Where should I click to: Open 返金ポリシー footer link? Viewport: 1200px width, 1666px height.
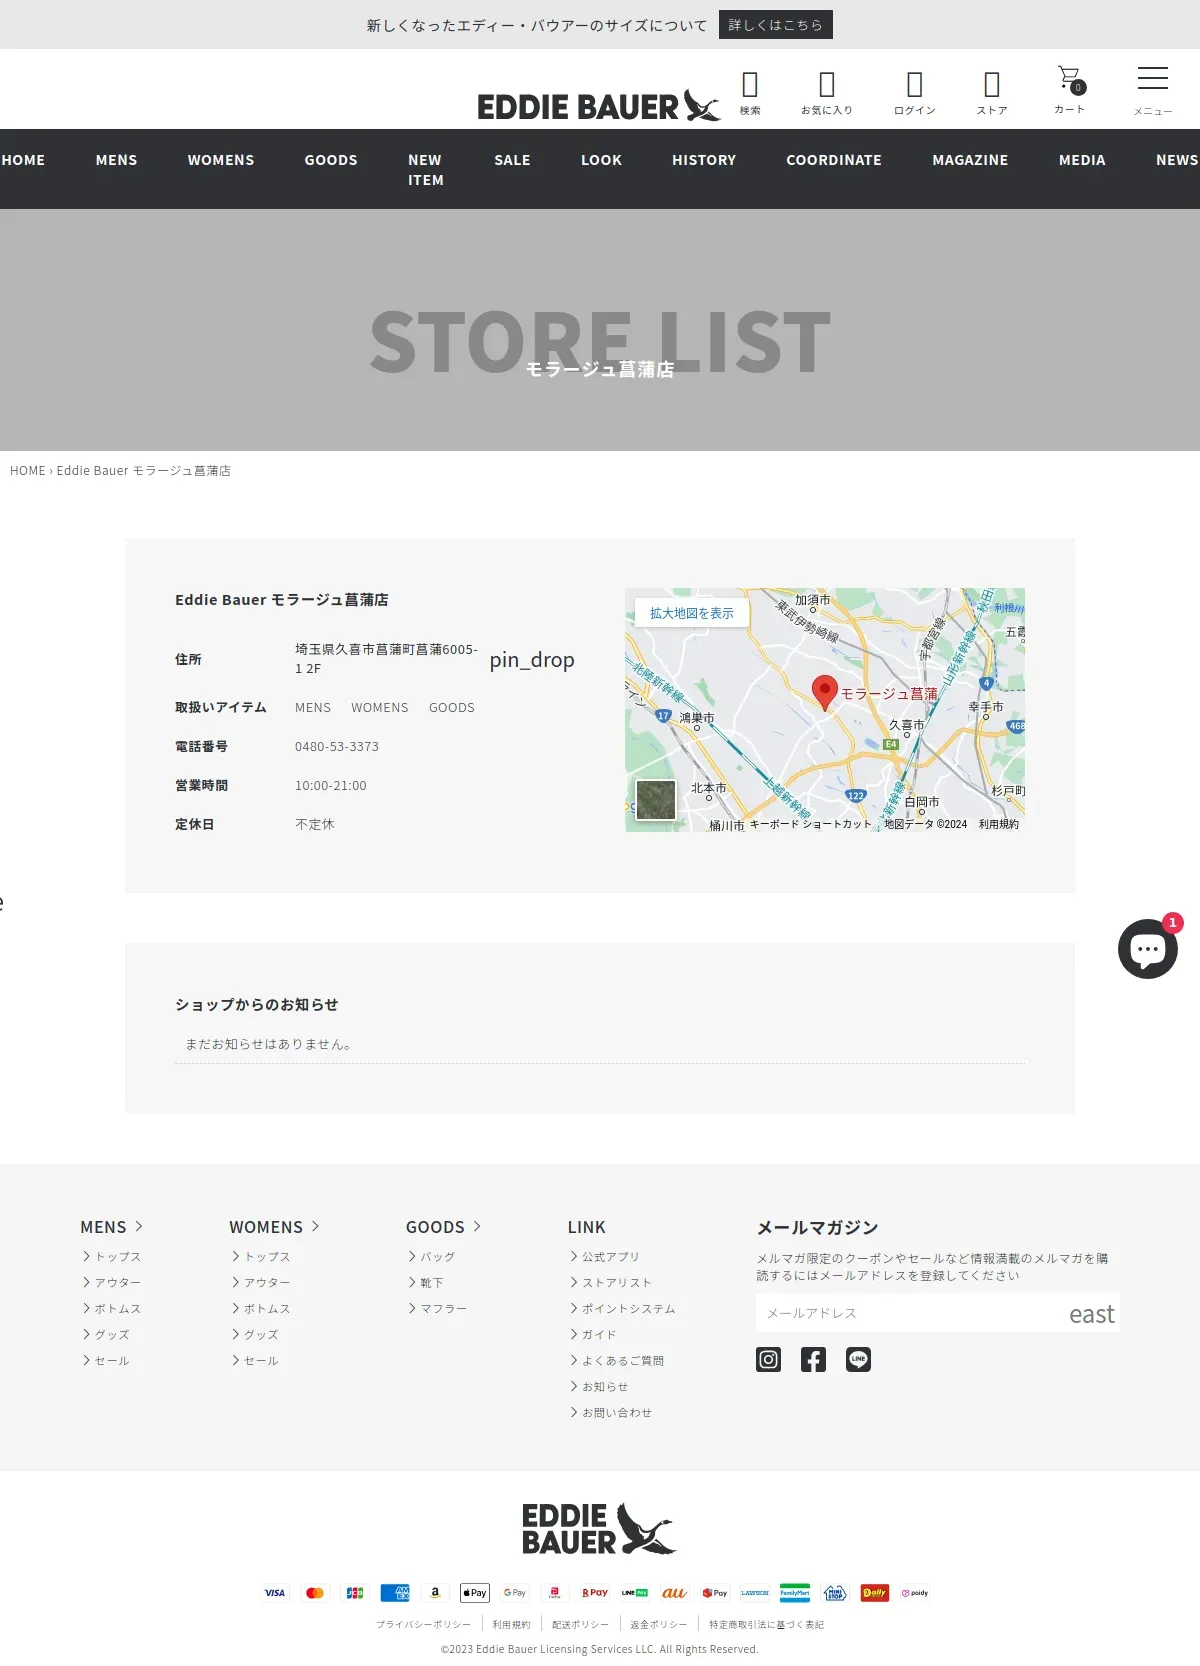659,1625
